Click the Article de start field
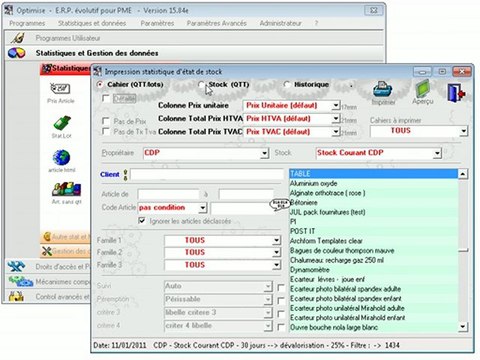480x360 pixels. (x=168, y=194)
